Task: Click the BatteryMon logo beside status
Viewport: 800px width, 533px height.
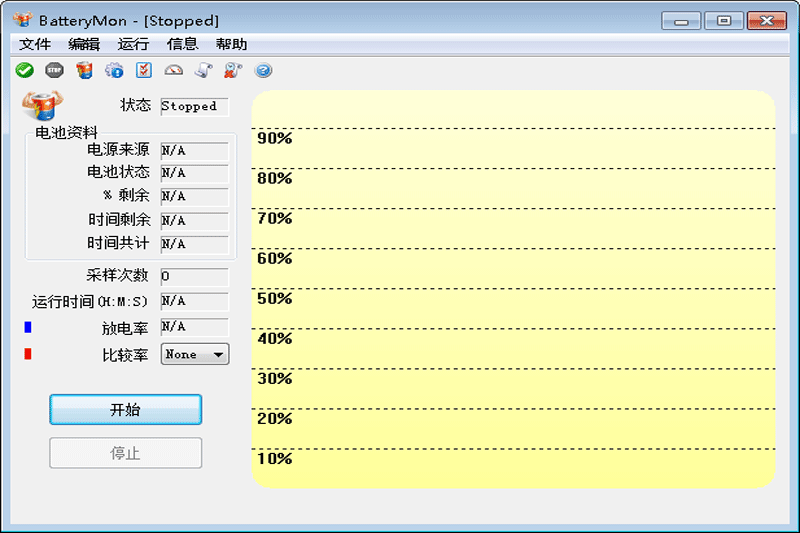Action: (42, 105)
